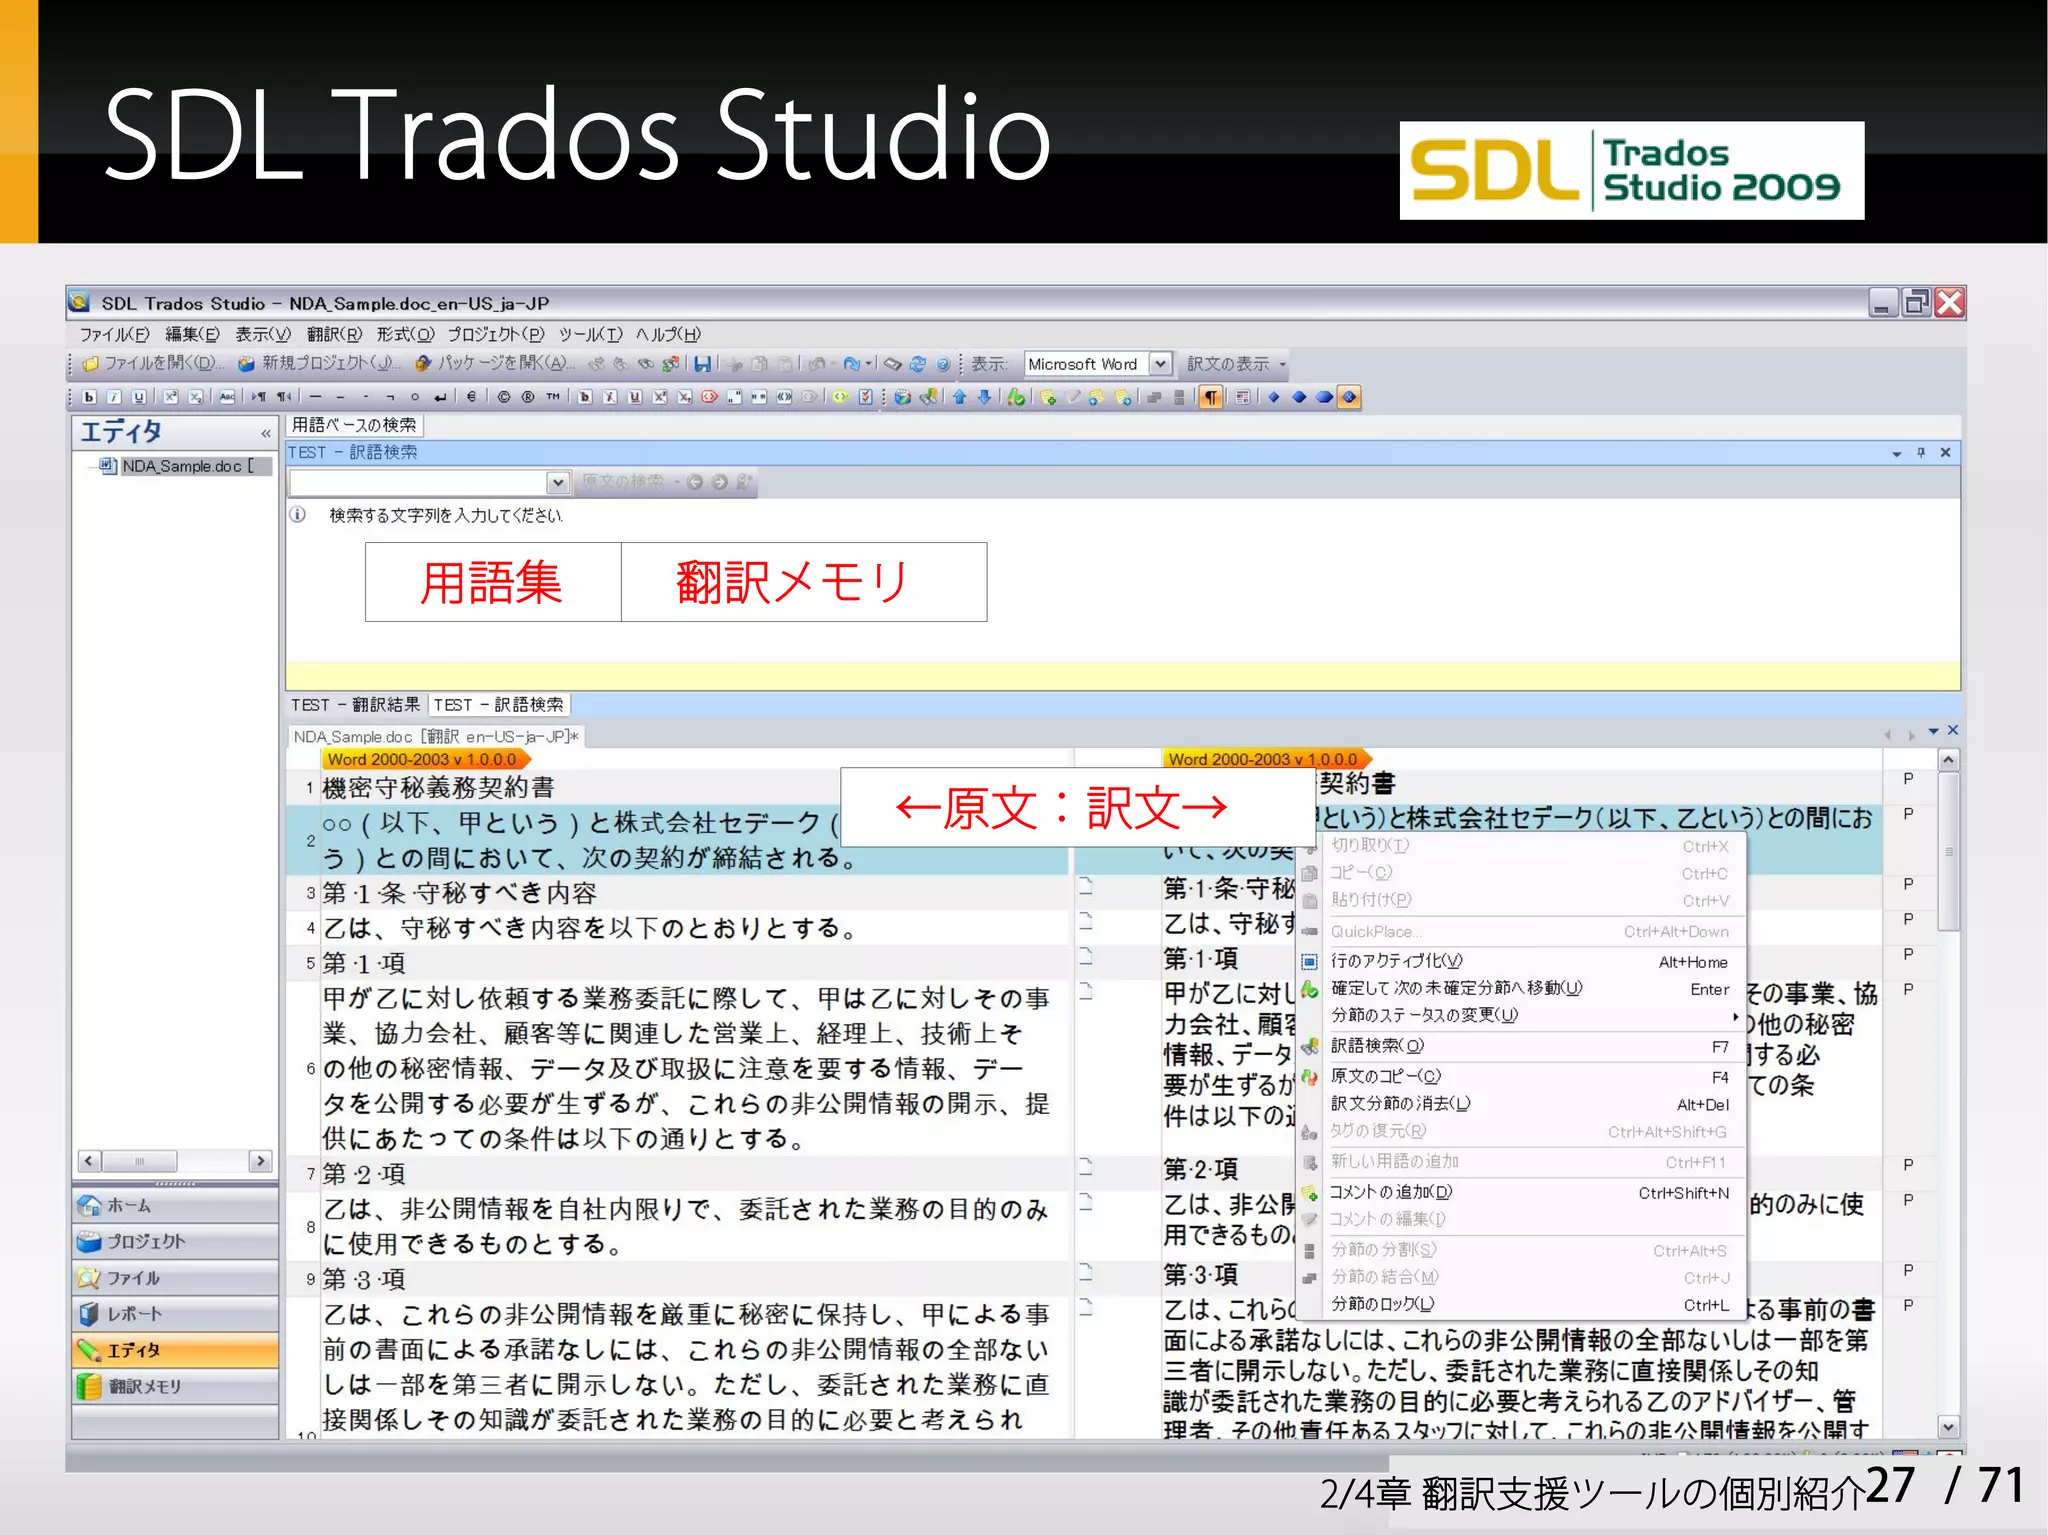Go to レポート view in sidebar
2048x1535 pixels.
click(x=175, y=1314)
